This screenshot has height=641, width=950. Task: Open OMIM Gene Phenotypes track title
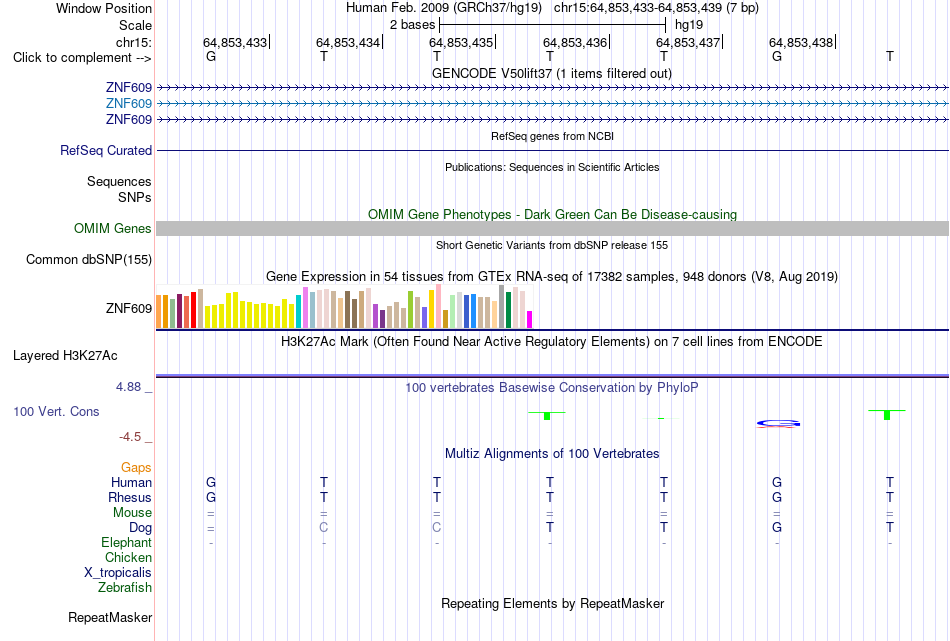click(552, 214)
